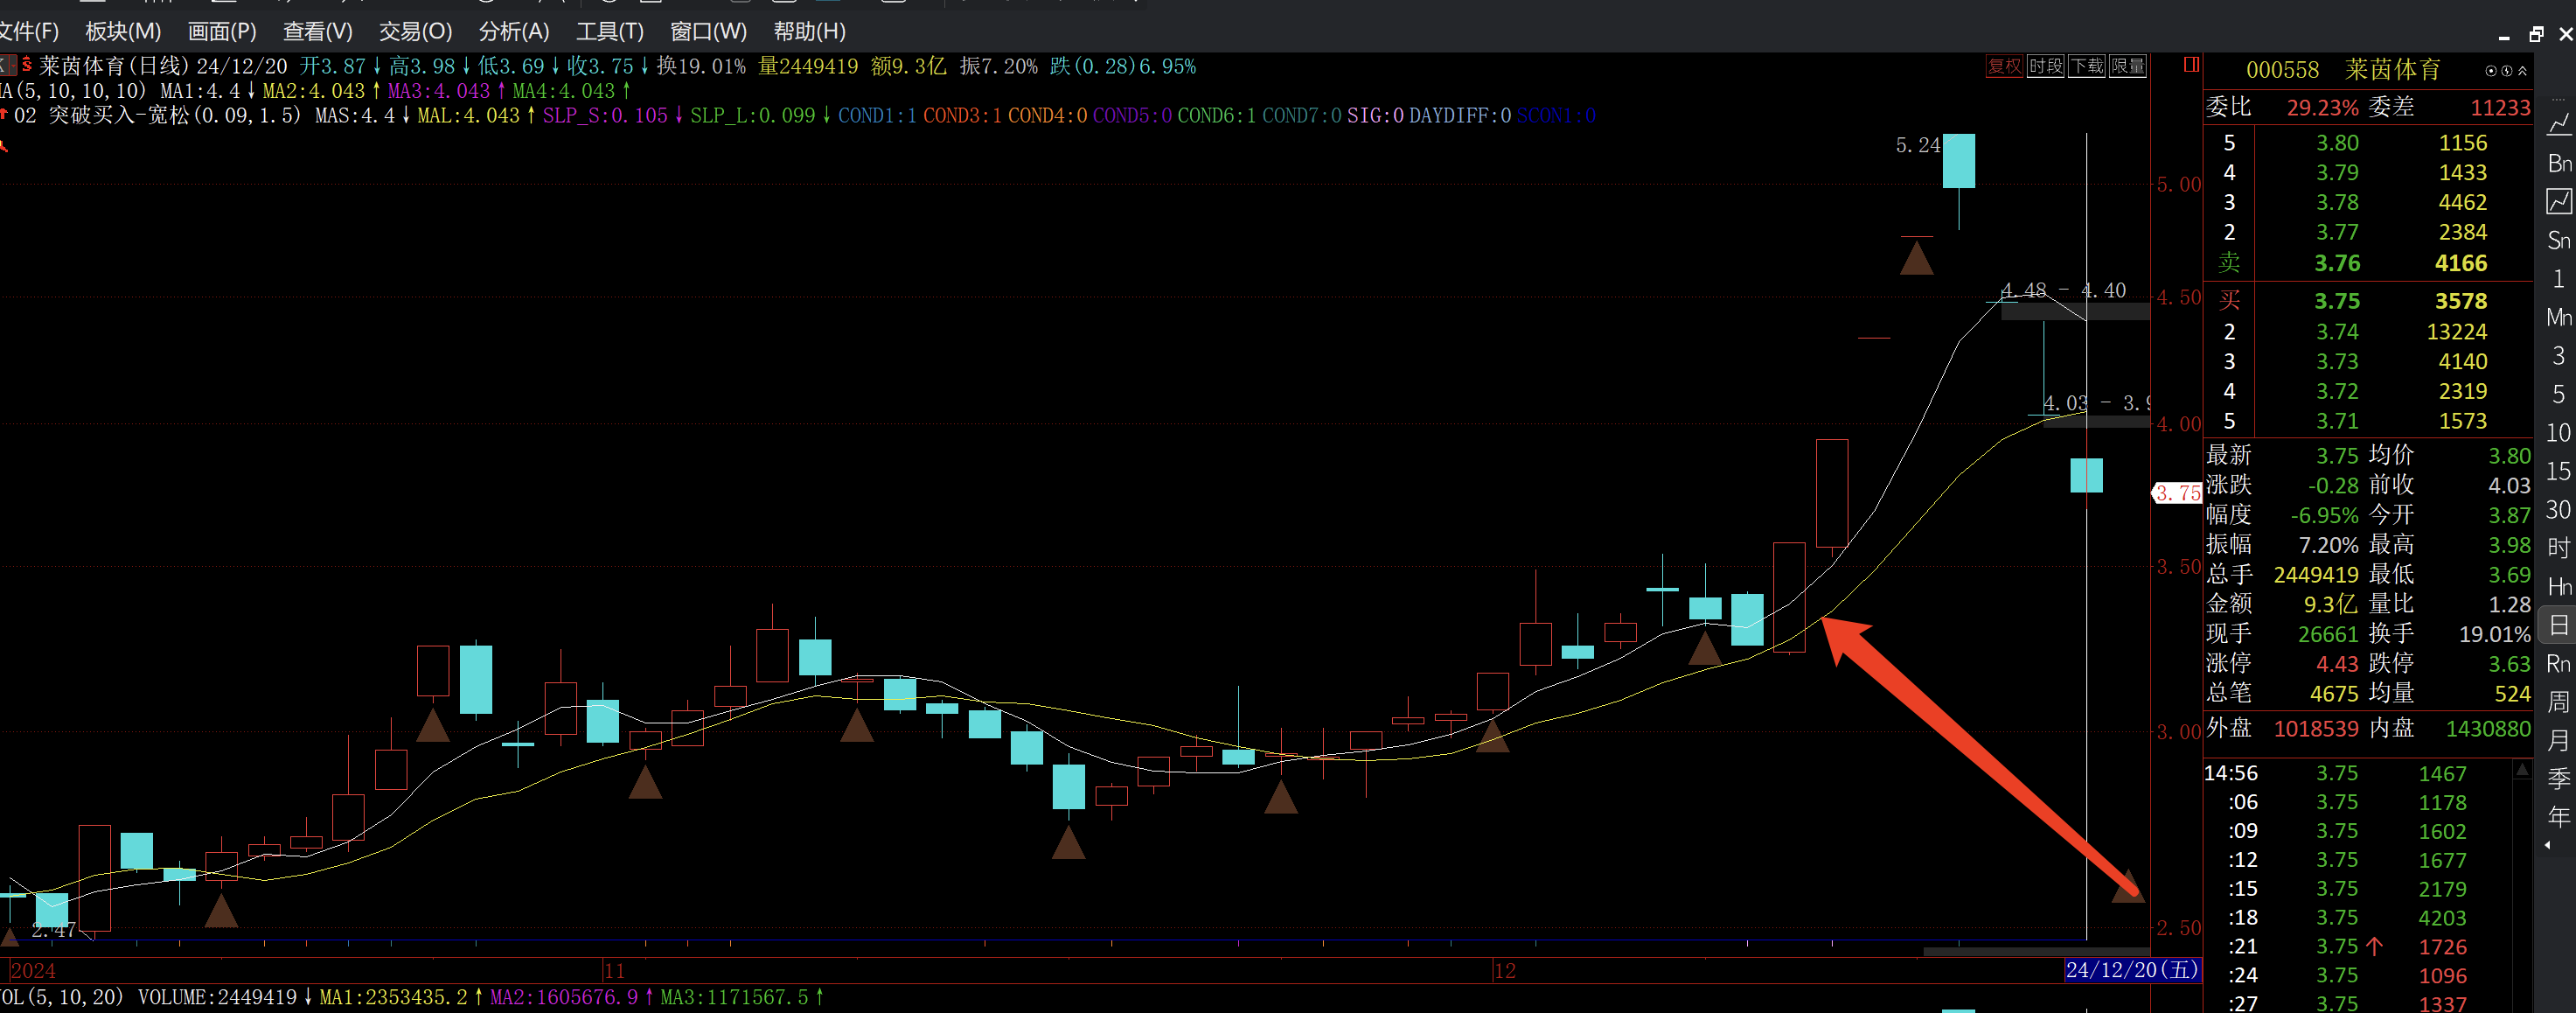This screenshot has height=1013, width=2576.
Task: Expand sidebar with small left arrow
Action: click(2548, 845)
